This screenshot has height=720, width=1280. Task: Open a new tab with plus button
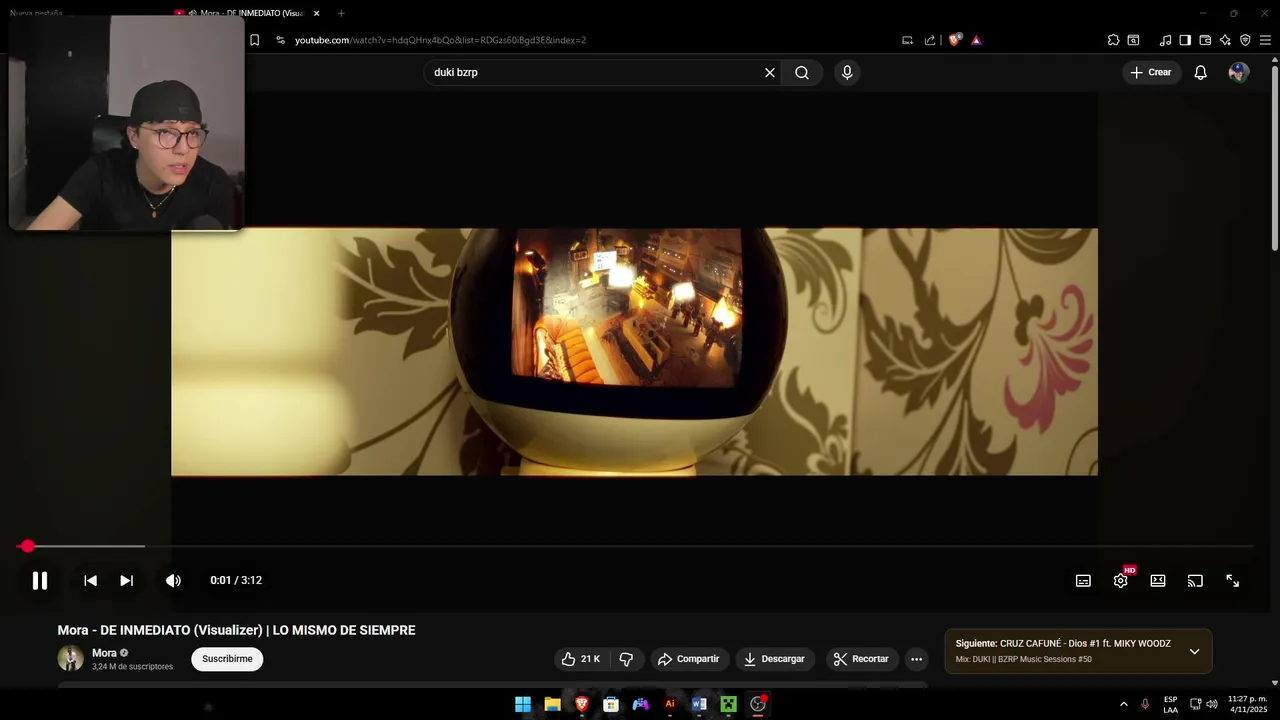coord(341,13)
